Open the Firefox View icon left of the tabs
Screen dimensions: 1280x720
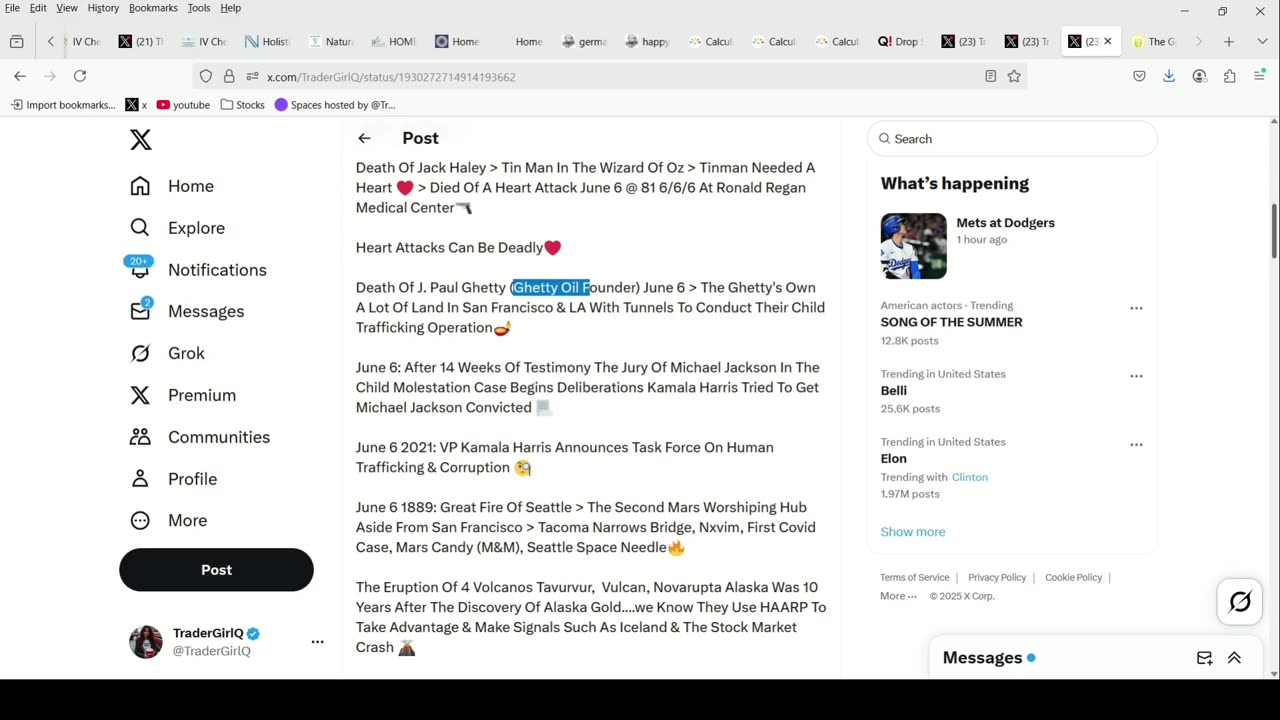pyautogui.click(x=16, y=42)
